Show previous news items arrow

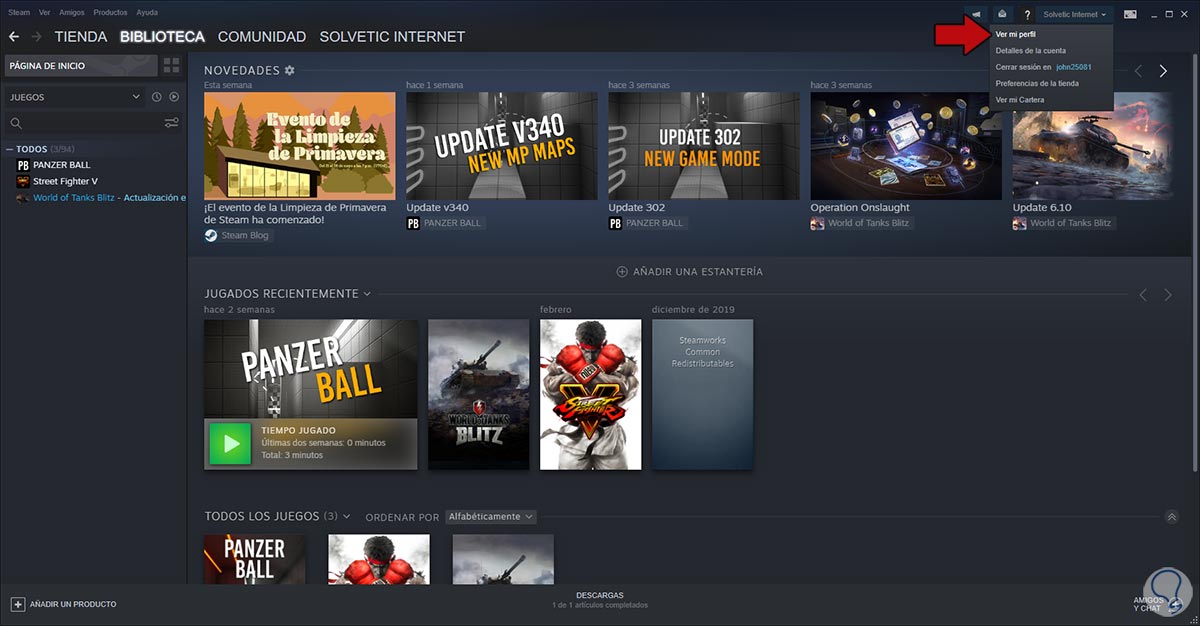1137,71
